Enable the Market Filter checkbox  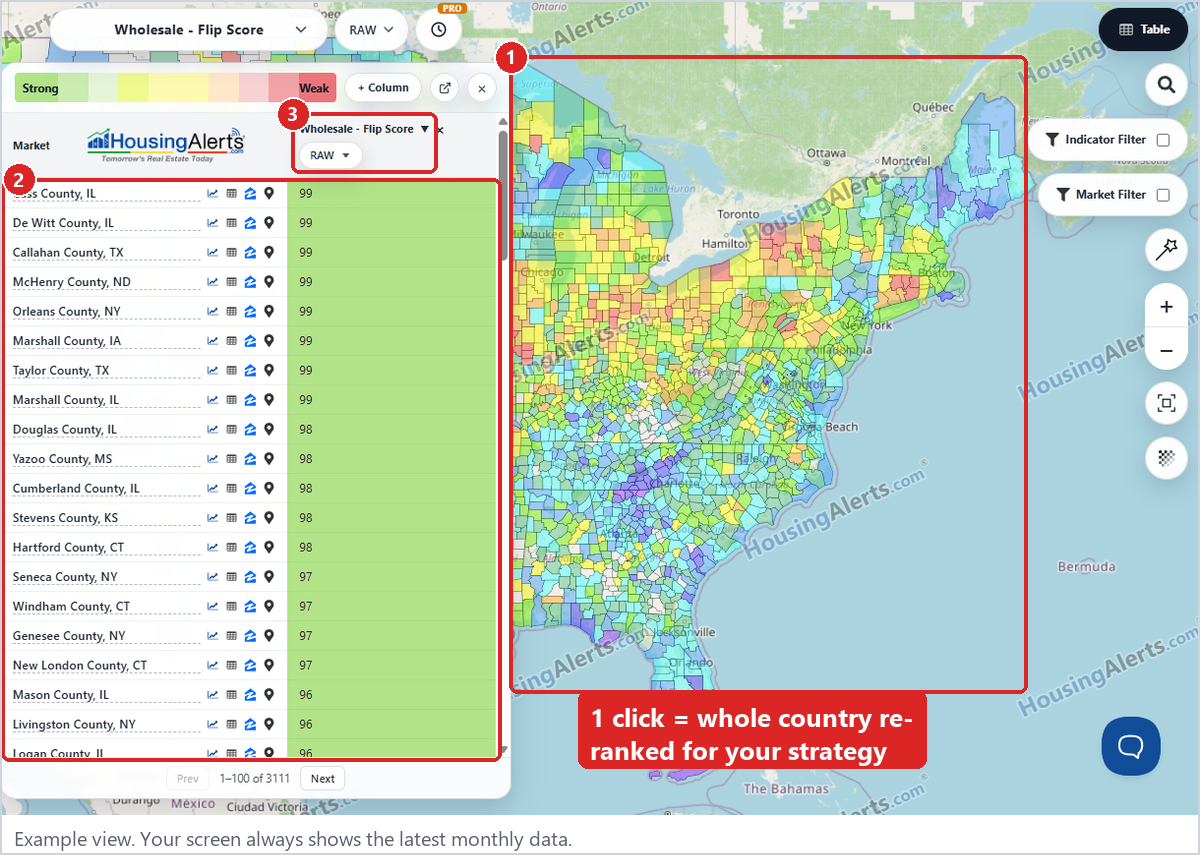(x=1163, y=195)
